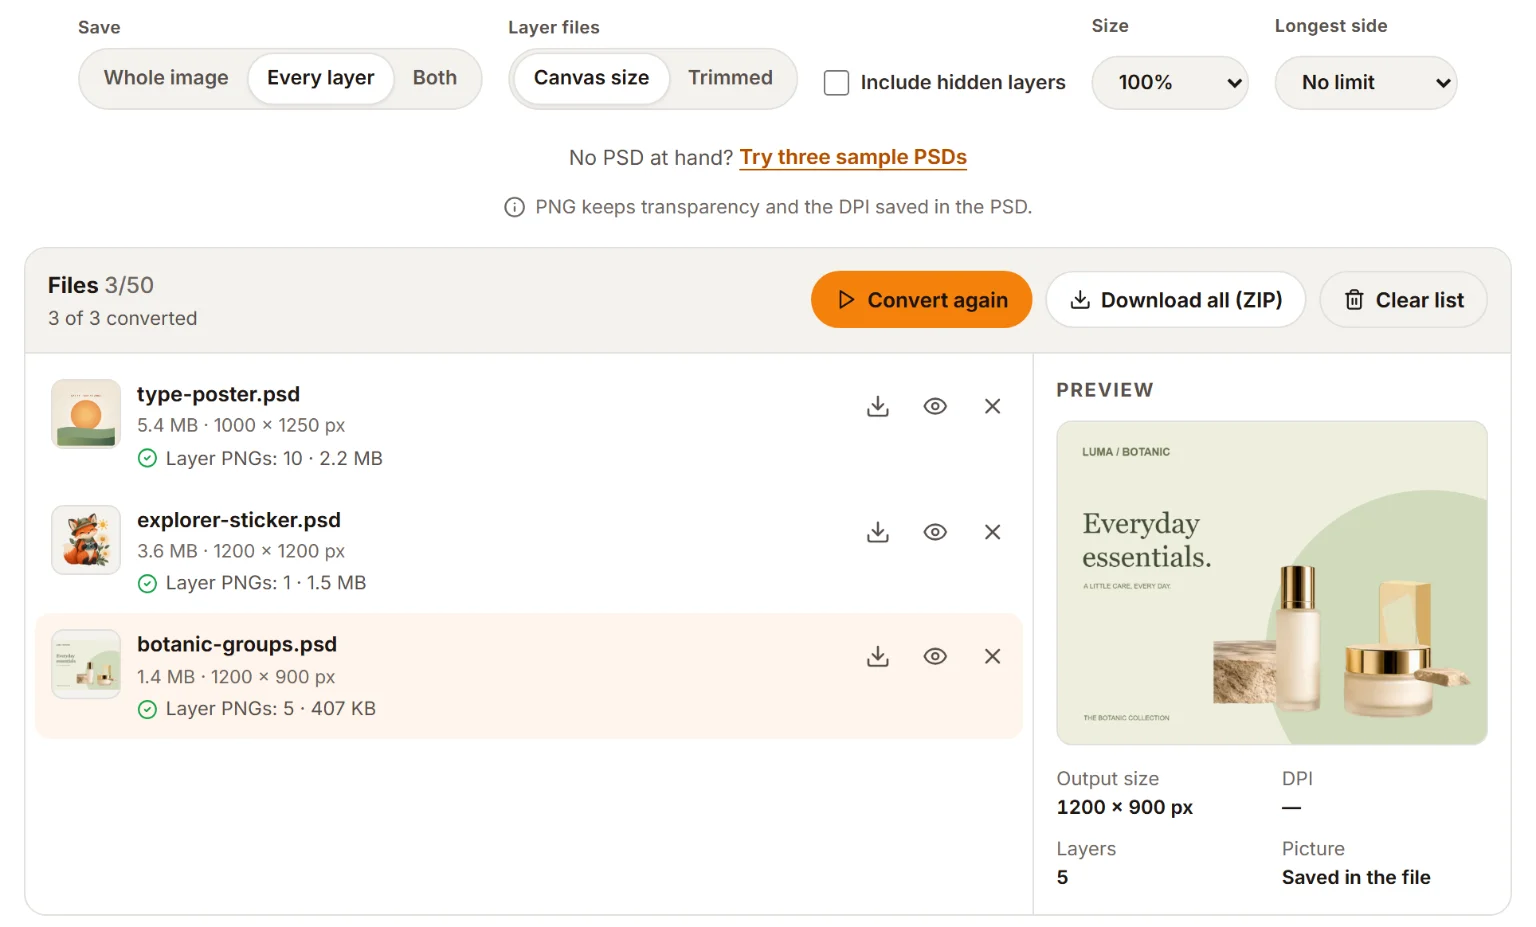Viewport: 1536px width, 927px height.
Task: Choose Trimmed layer files option
Action: (x=730, y=78)
